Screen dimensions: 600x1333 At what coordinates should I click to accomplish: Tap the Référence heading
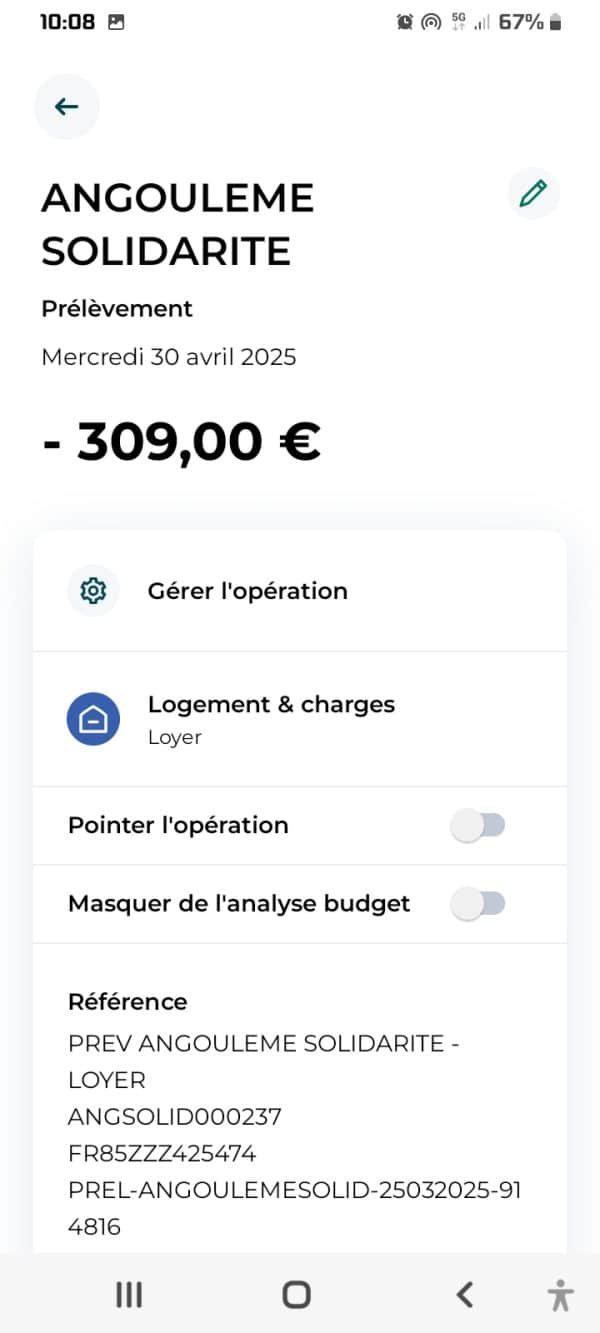(127, 1002)
